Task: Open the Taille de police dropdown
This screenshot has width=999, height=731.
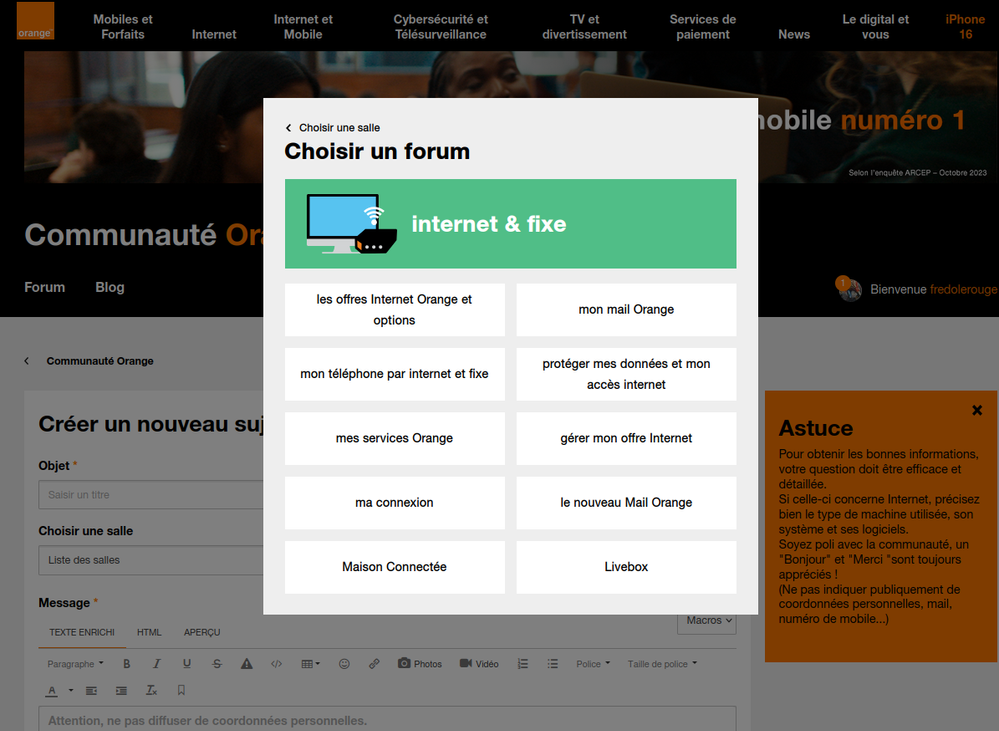Action: (x=662, y=664)
